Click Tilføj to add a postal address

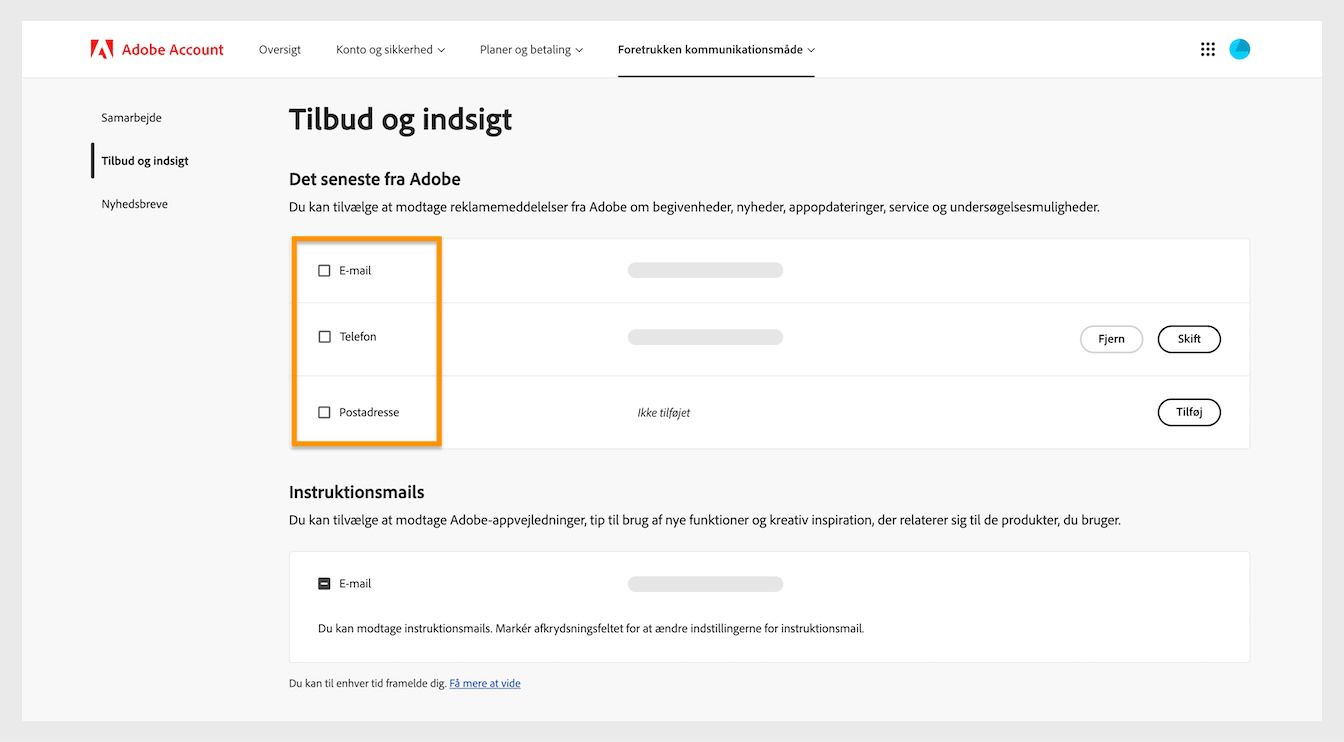[x=1189, y=412]
